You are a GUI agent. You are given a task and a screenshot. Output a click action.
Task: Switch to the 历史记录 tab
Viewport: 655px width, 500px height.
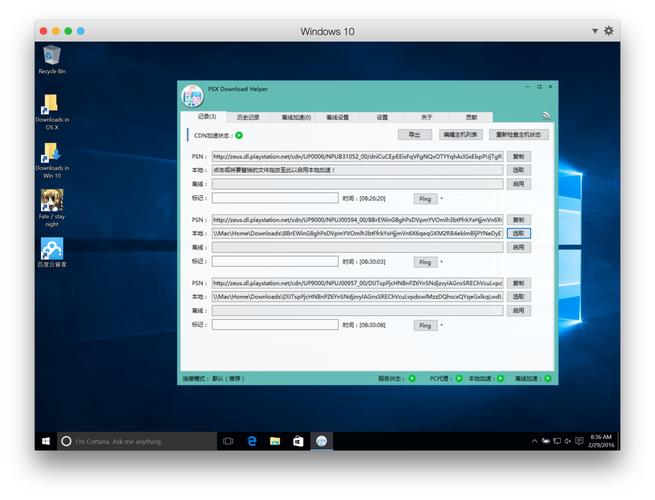248,117
